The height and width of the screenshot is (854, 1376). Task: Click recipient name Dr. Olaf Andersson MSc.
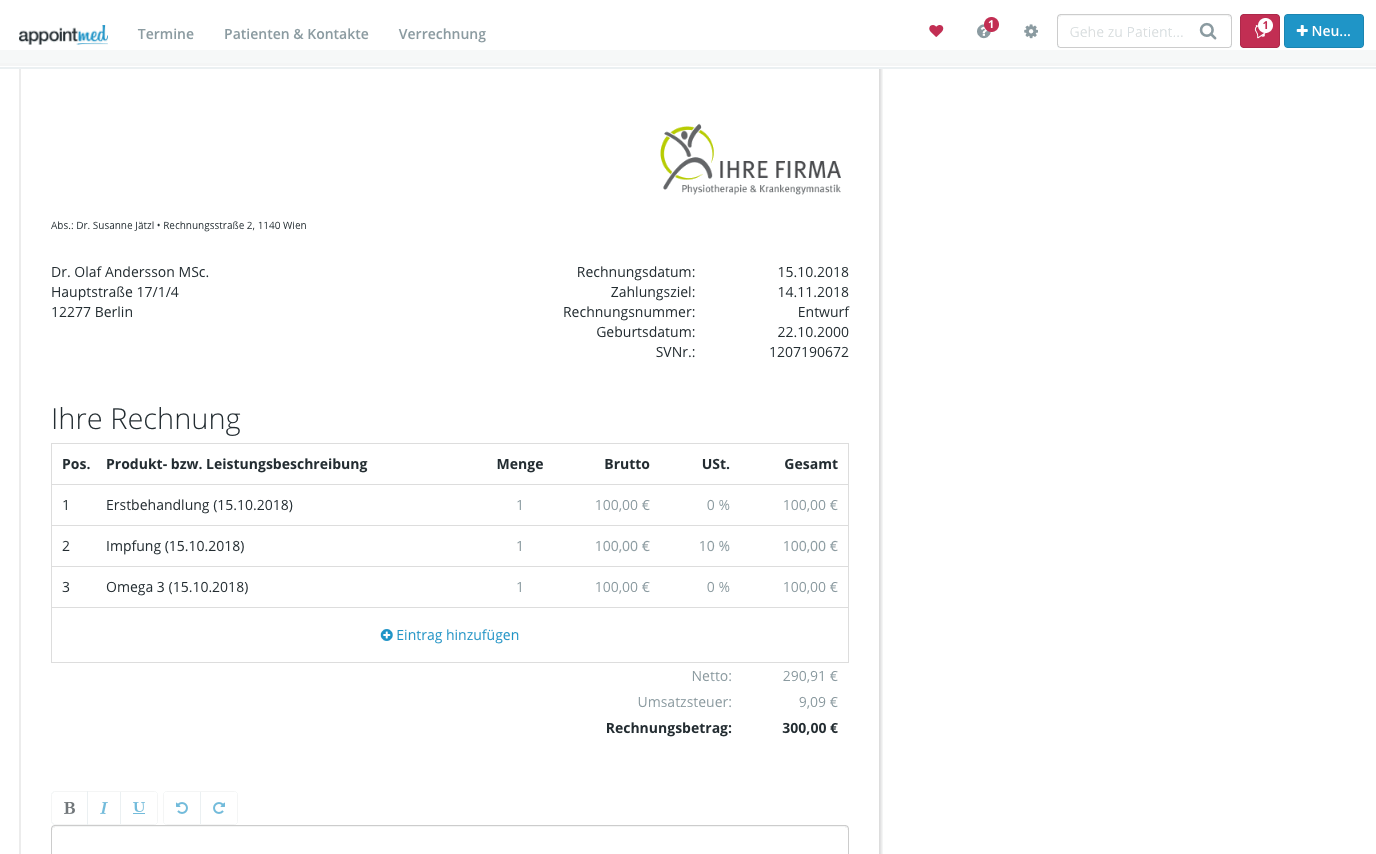pyautogui.click(x=130, y=272)
